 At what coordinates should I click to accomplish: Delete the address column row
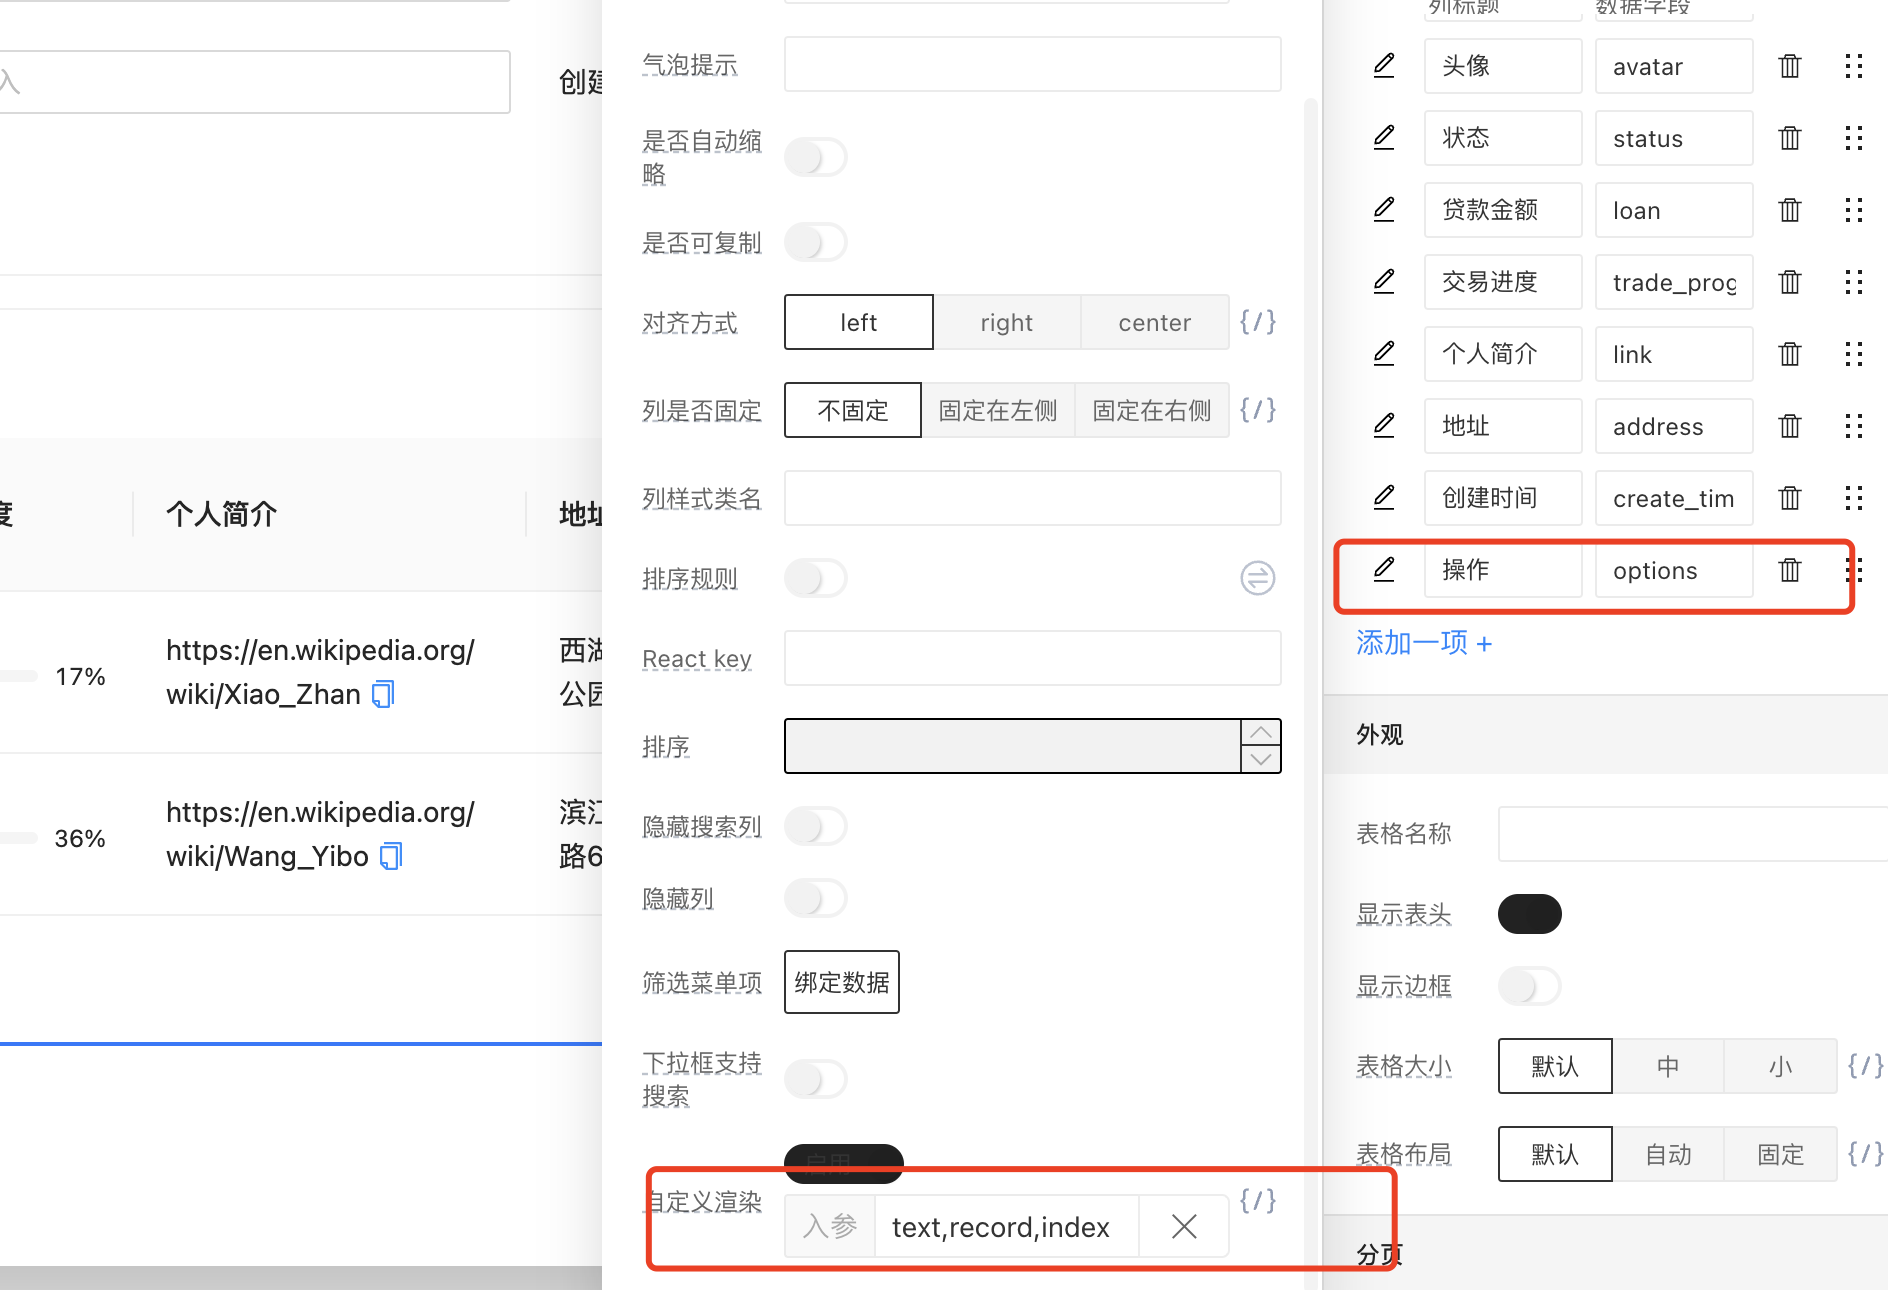pyautogui.click(x=1790, y=426)
